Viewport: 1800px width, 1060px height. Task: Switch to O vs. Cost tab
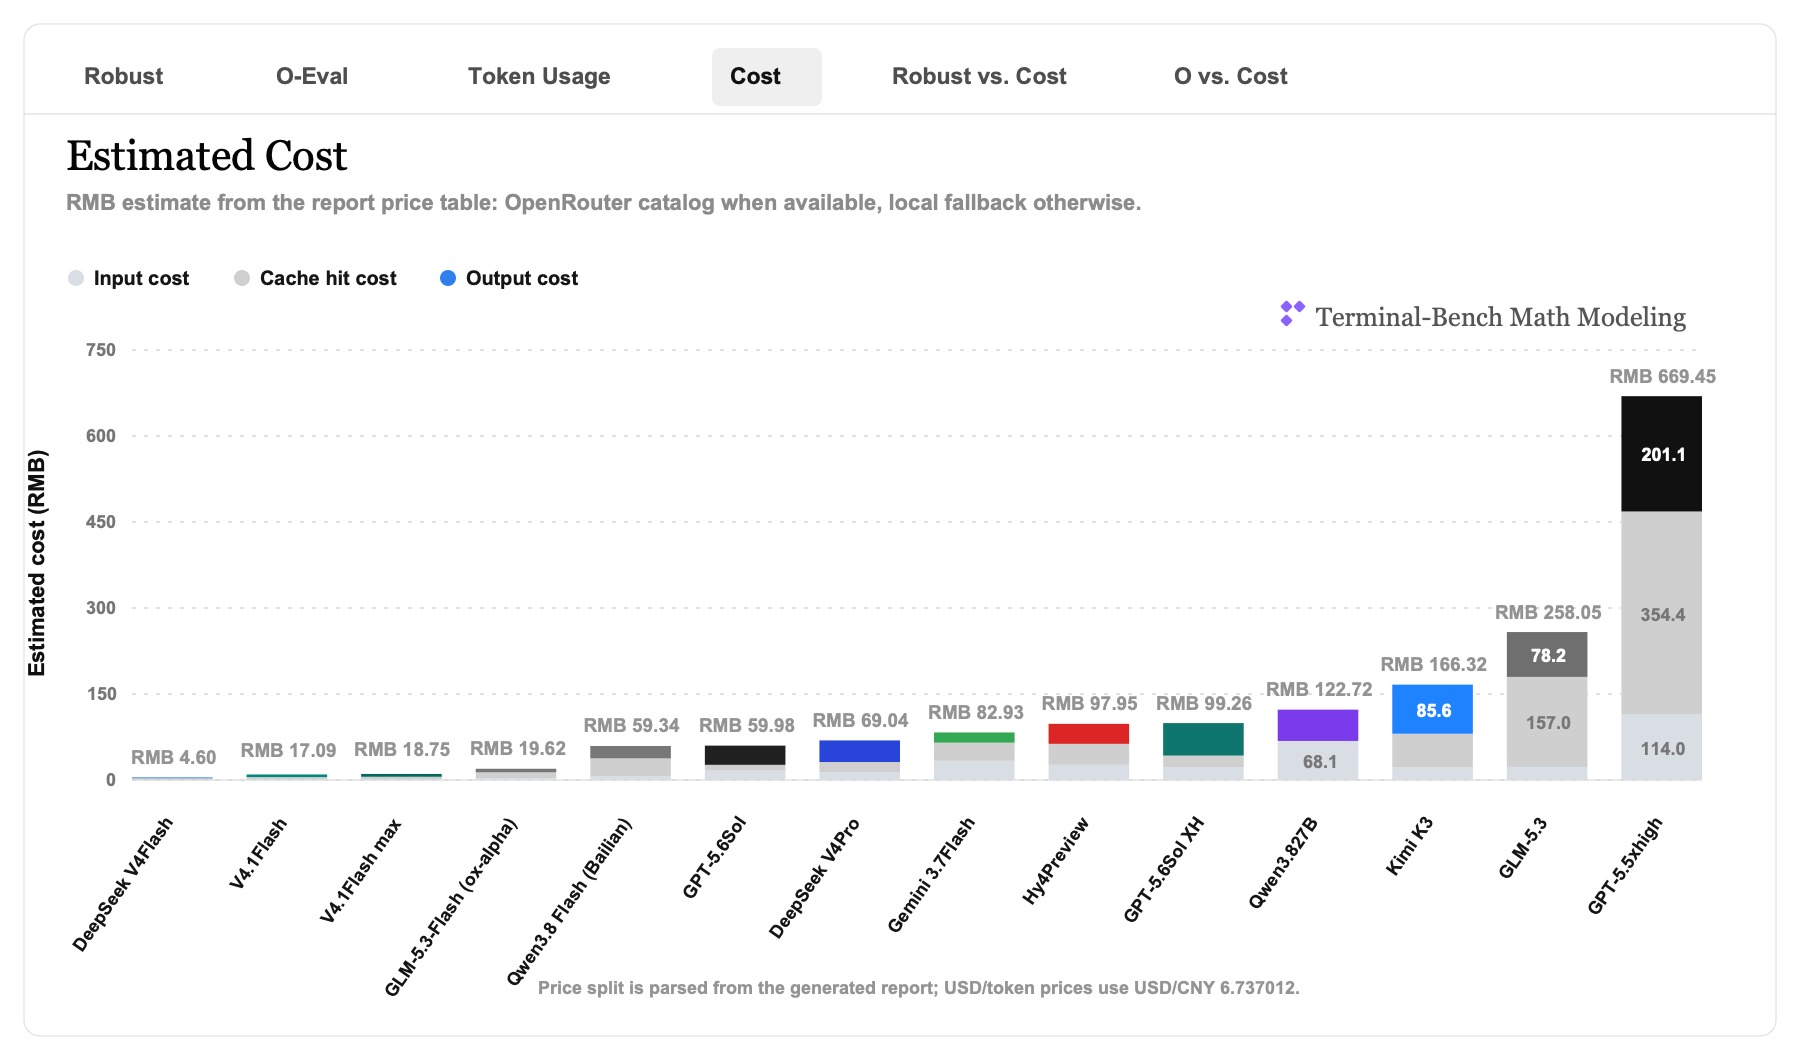1230,76
